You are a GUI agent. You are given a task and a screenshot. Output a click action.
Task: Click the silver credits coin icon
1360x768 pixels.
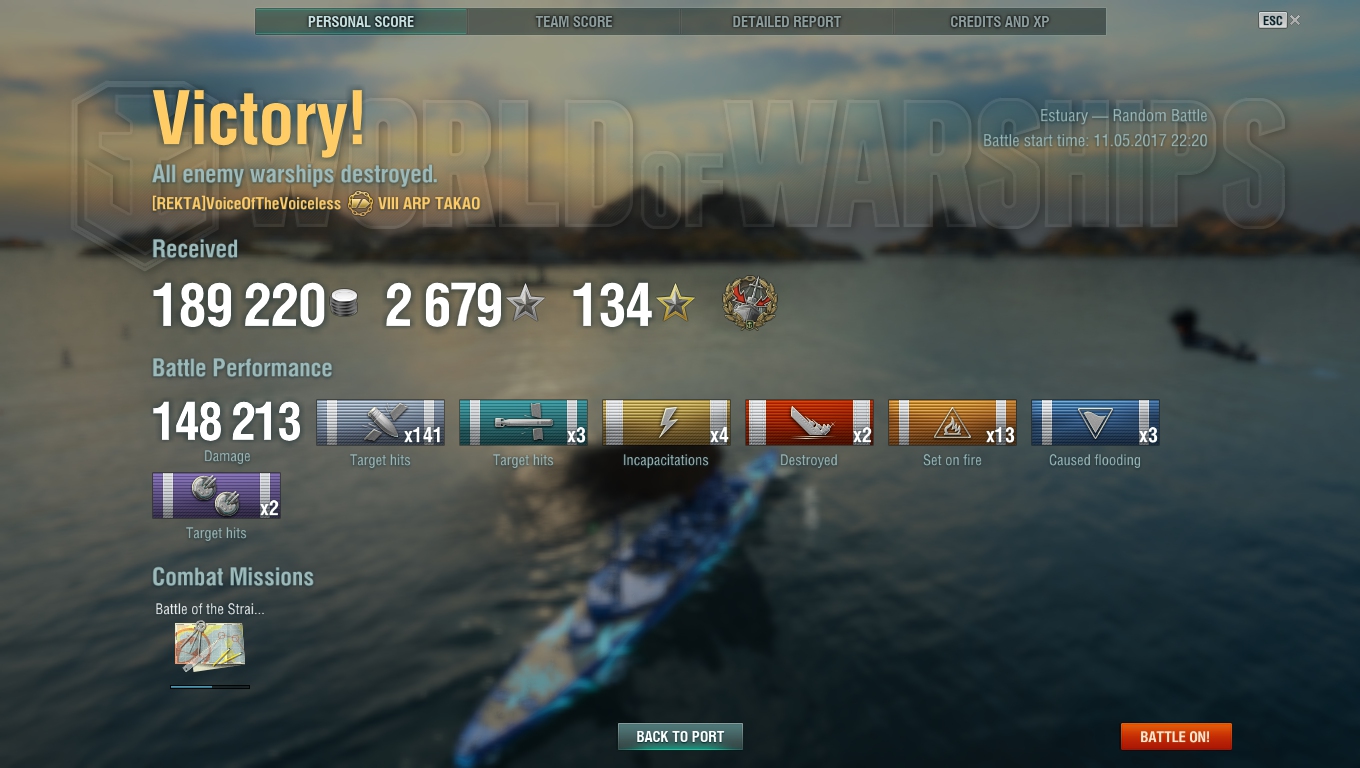pos(343,305)
